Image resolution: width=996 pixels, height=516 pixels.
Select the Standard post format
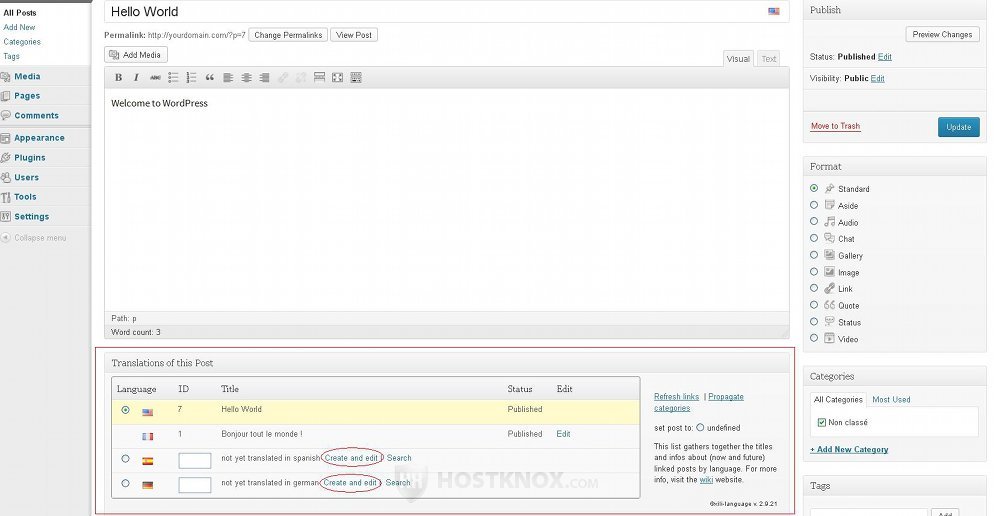click(814, 189)
